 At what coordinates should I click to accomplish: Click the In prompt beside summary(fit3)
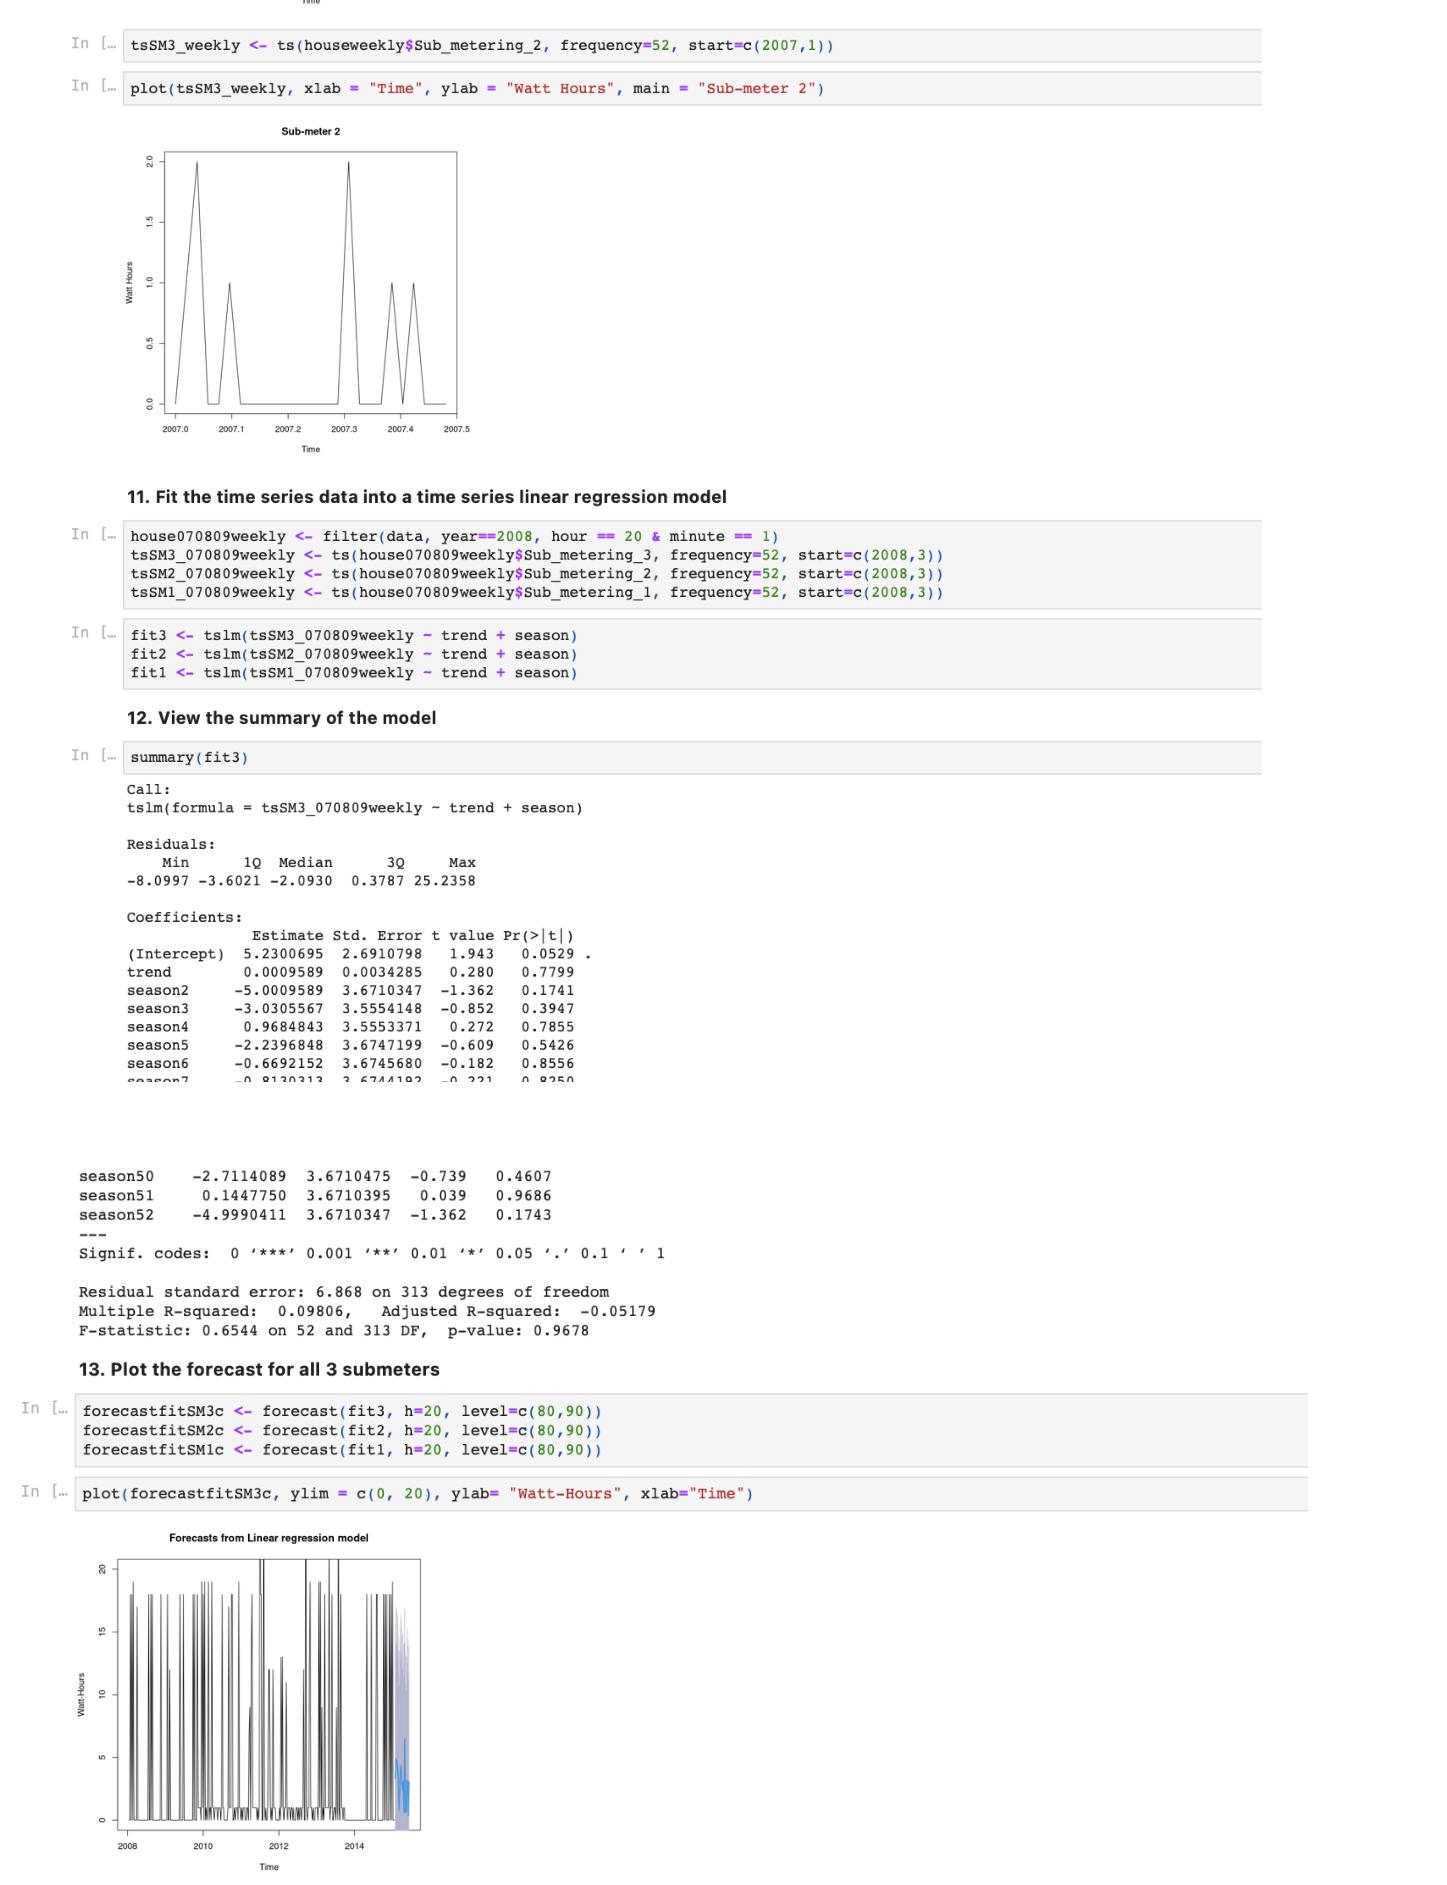point(93,755)
